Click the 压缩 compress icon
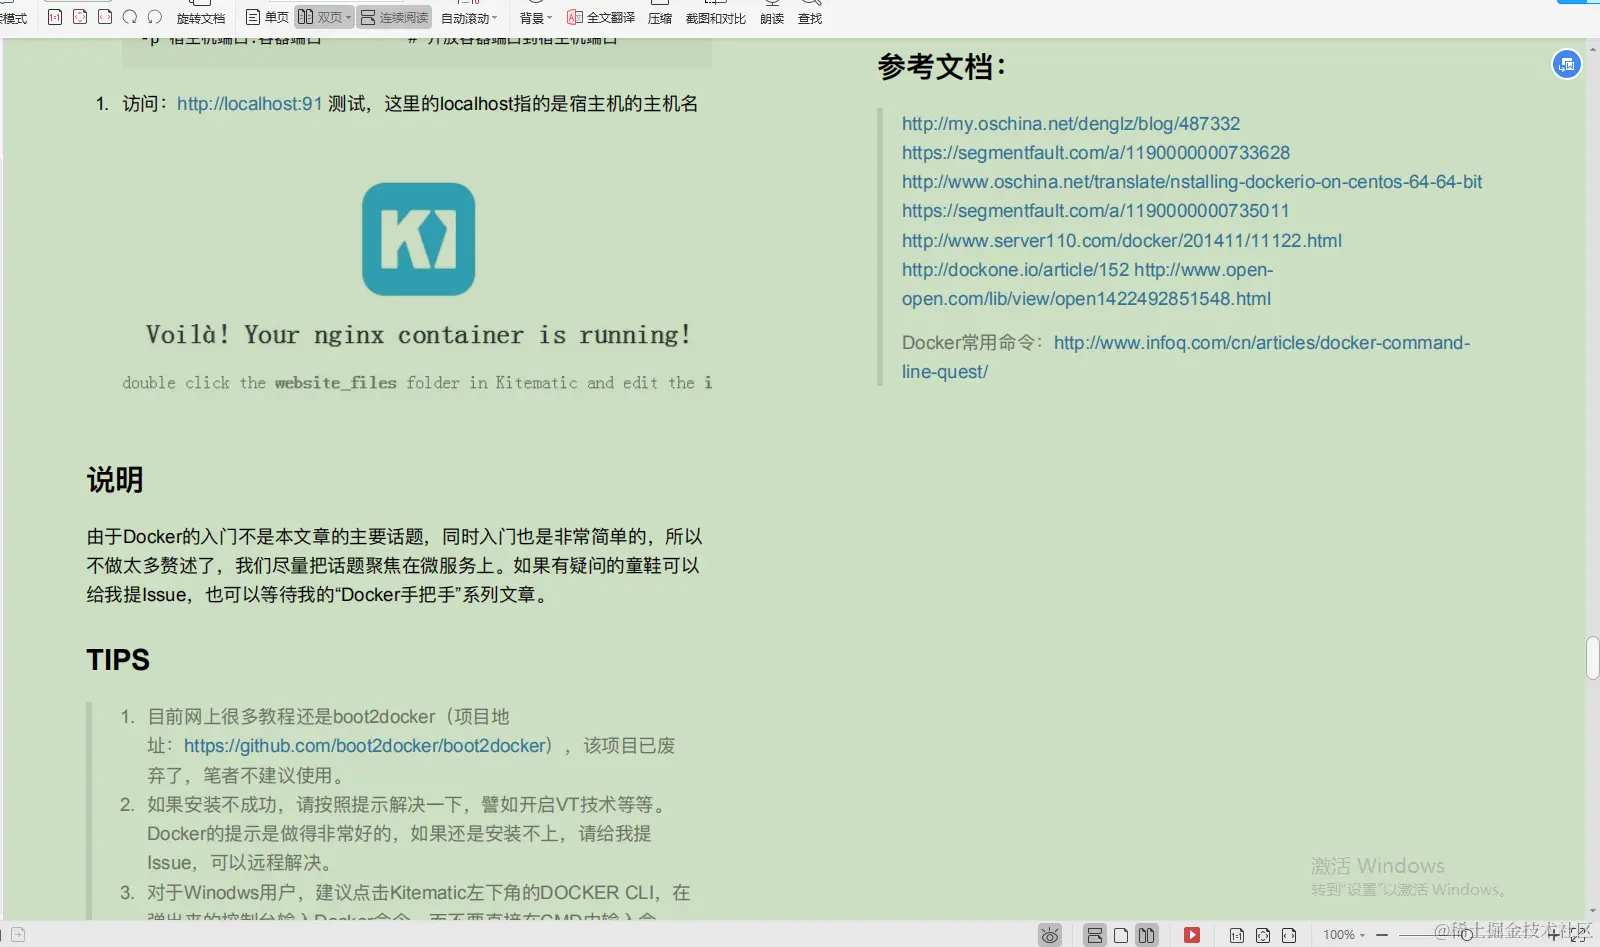The height and width of the screenshot is (947, 1600). [660, 17]
